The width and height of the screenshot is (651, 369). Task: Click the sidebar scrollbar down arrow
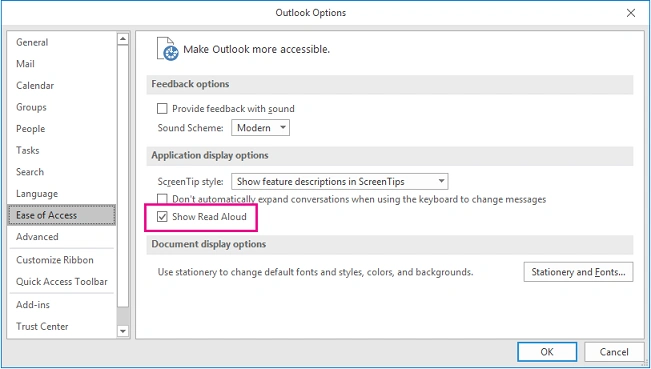point(122,331)
